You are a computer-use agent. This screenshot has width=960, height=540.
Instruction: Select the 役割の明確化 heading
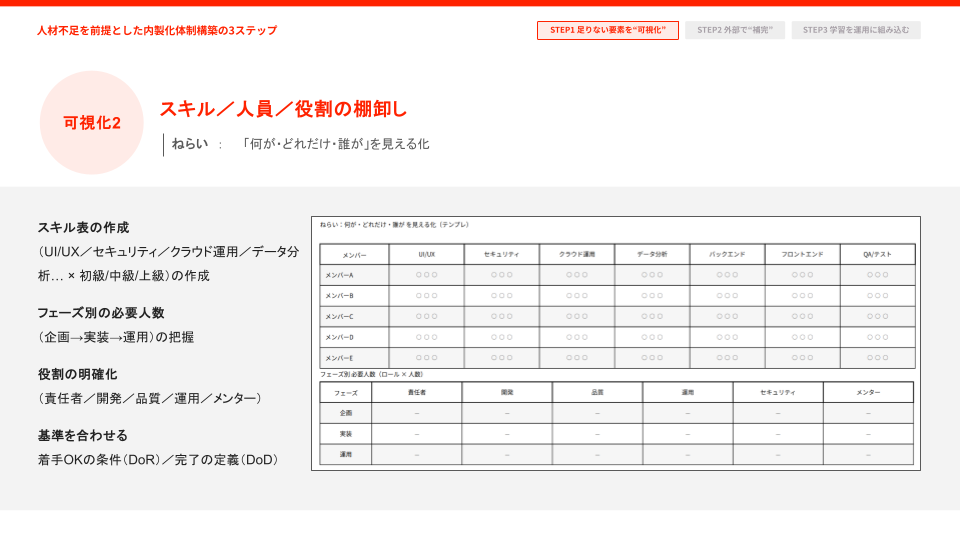coord(77,374)
